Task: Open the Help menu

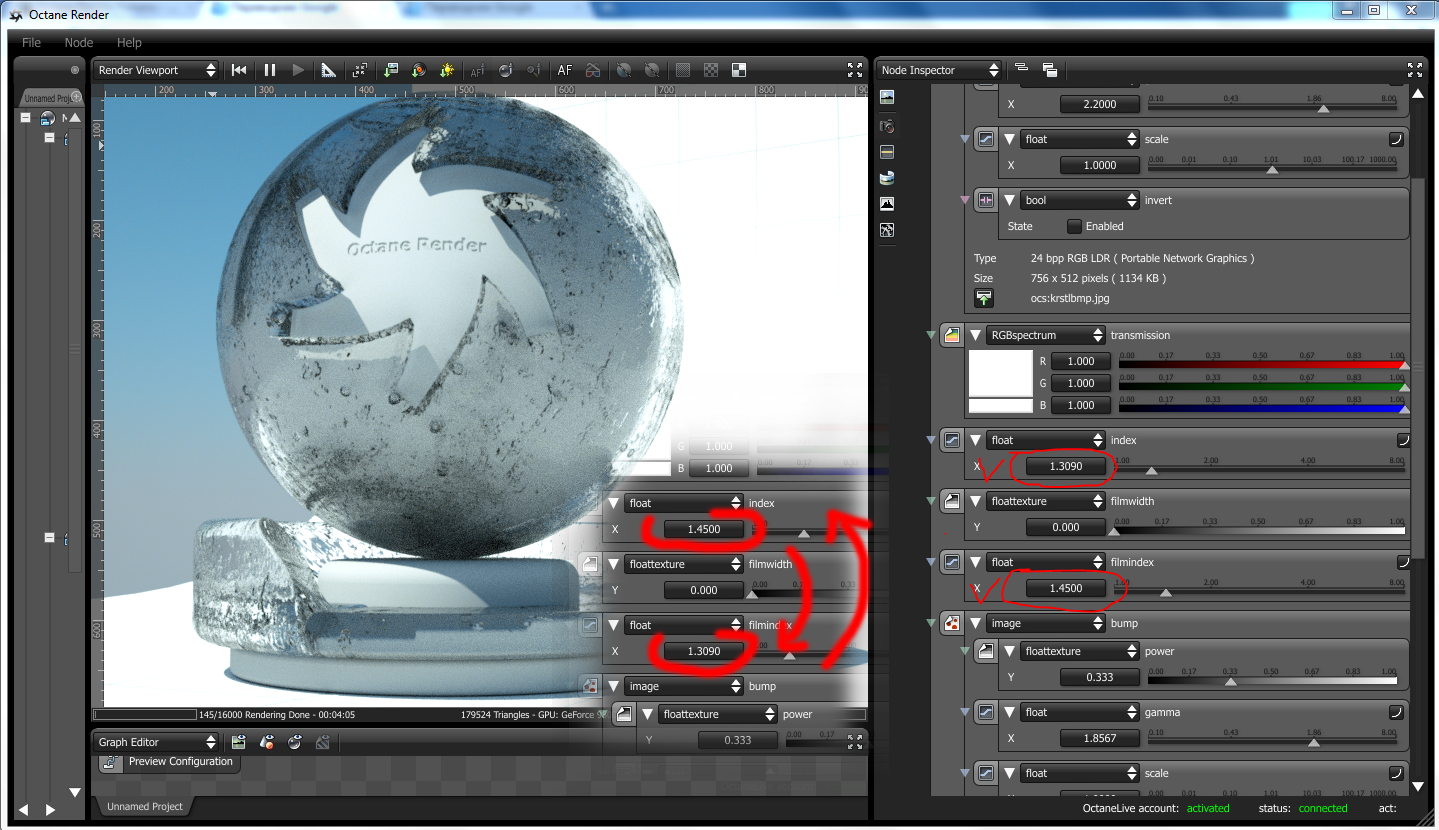Action: coord(129,43)
